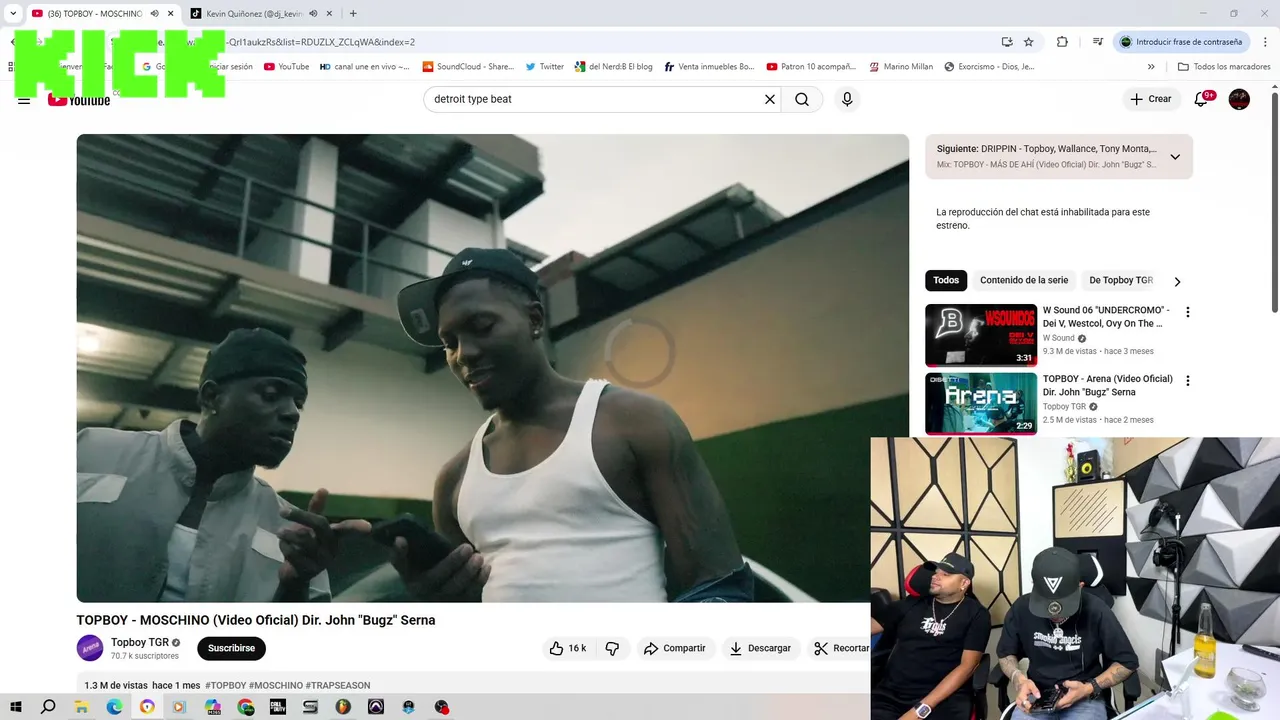Open the SoundCloud bookmark
The height and width of the screenshot is (720, 1280).
point(467,67)
